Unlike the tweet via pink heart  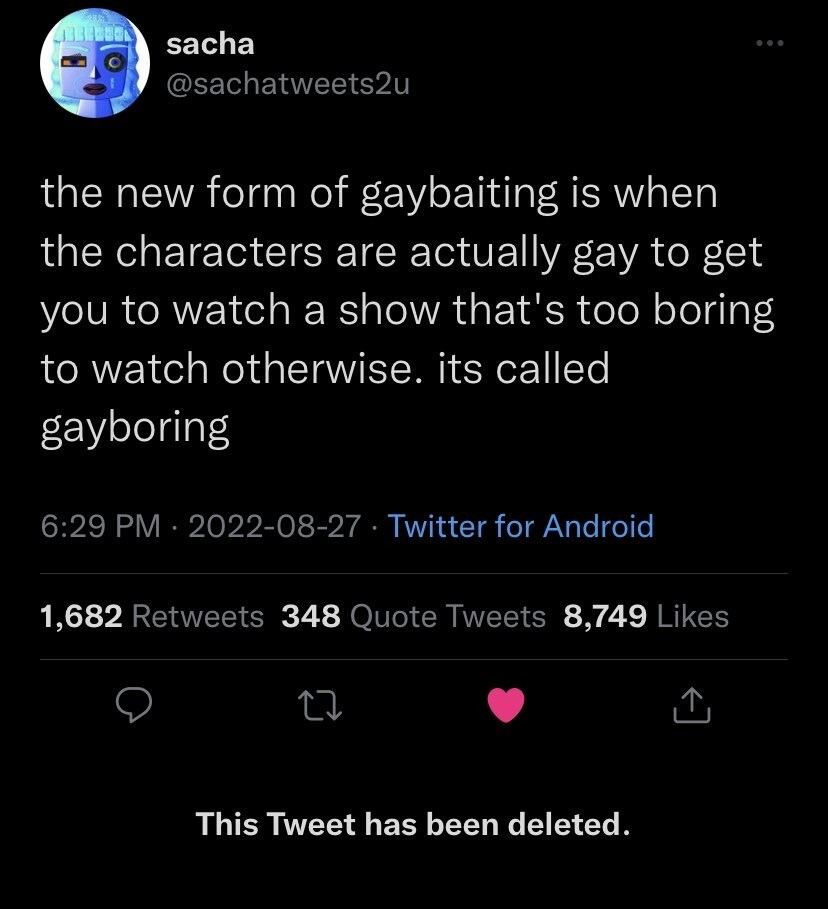click(504, 707)
